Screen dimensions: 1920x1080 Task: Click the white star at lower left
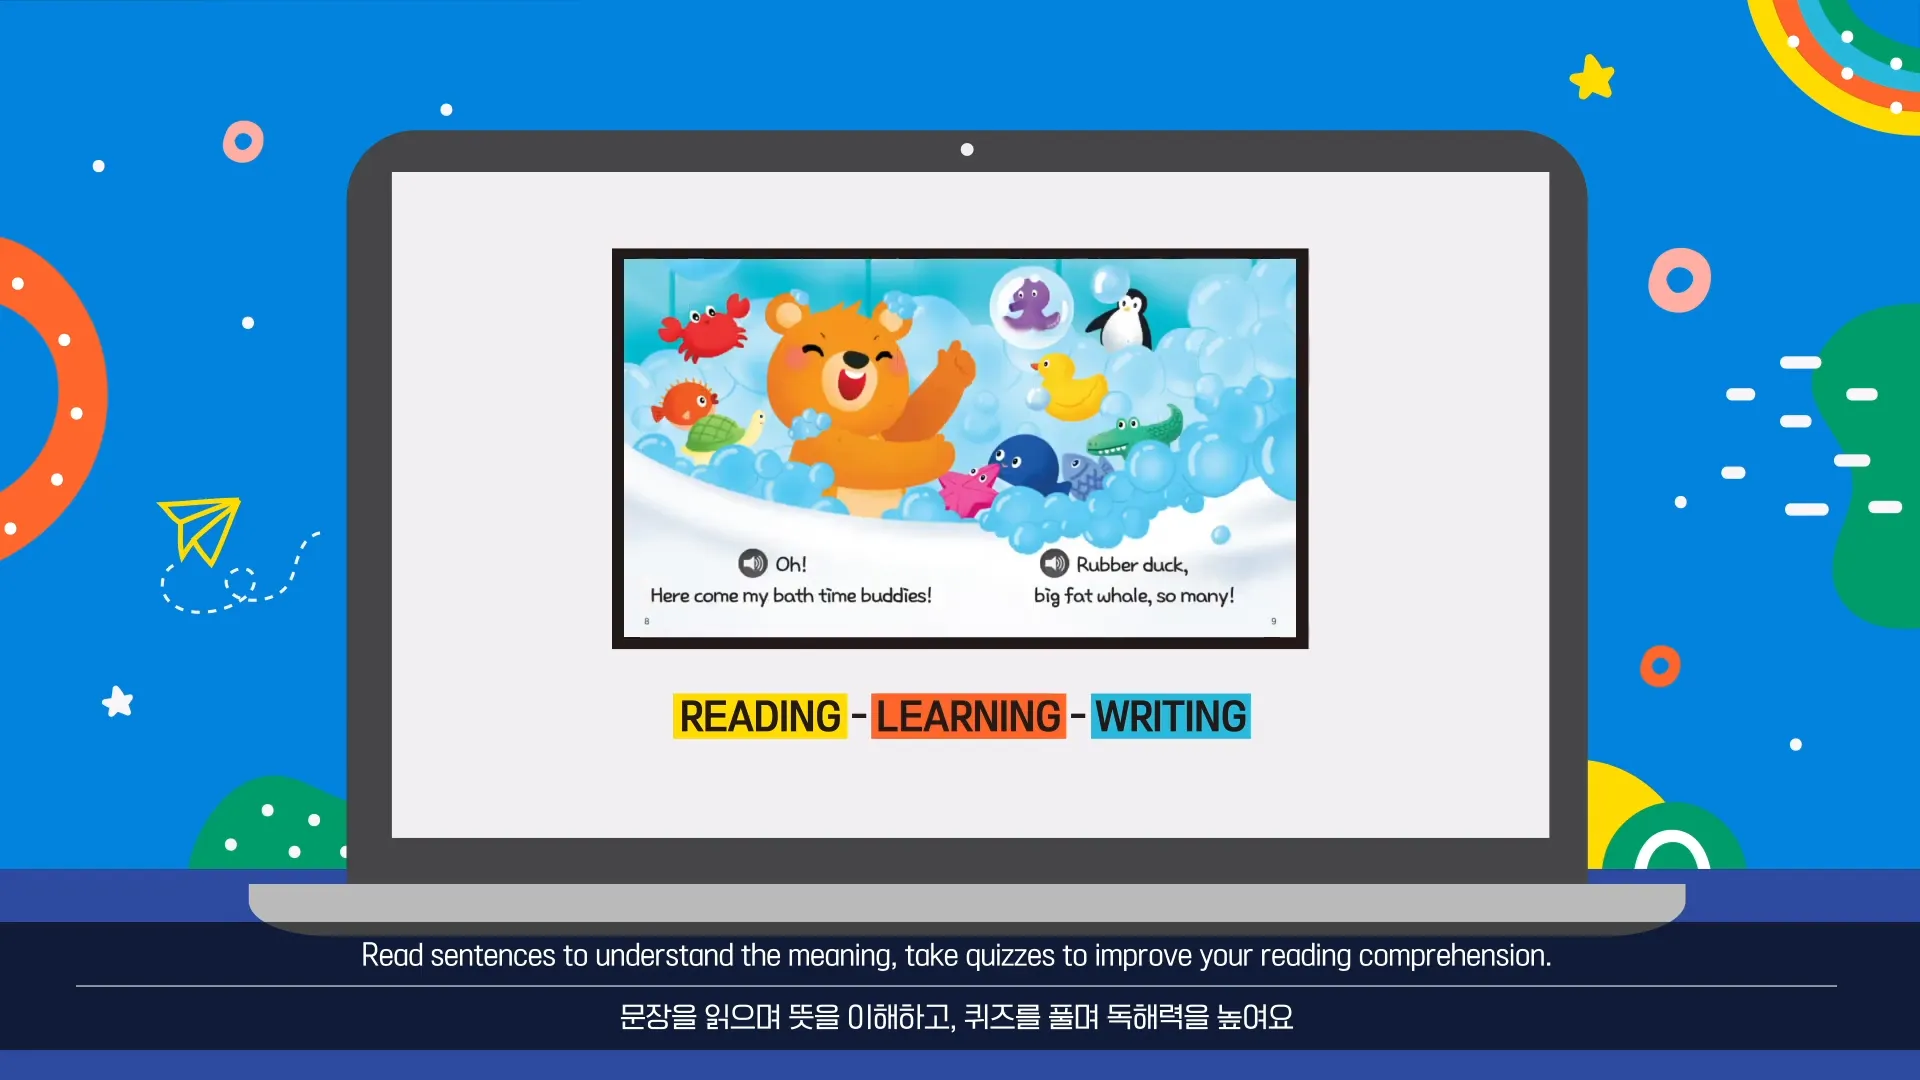point(118,702)
